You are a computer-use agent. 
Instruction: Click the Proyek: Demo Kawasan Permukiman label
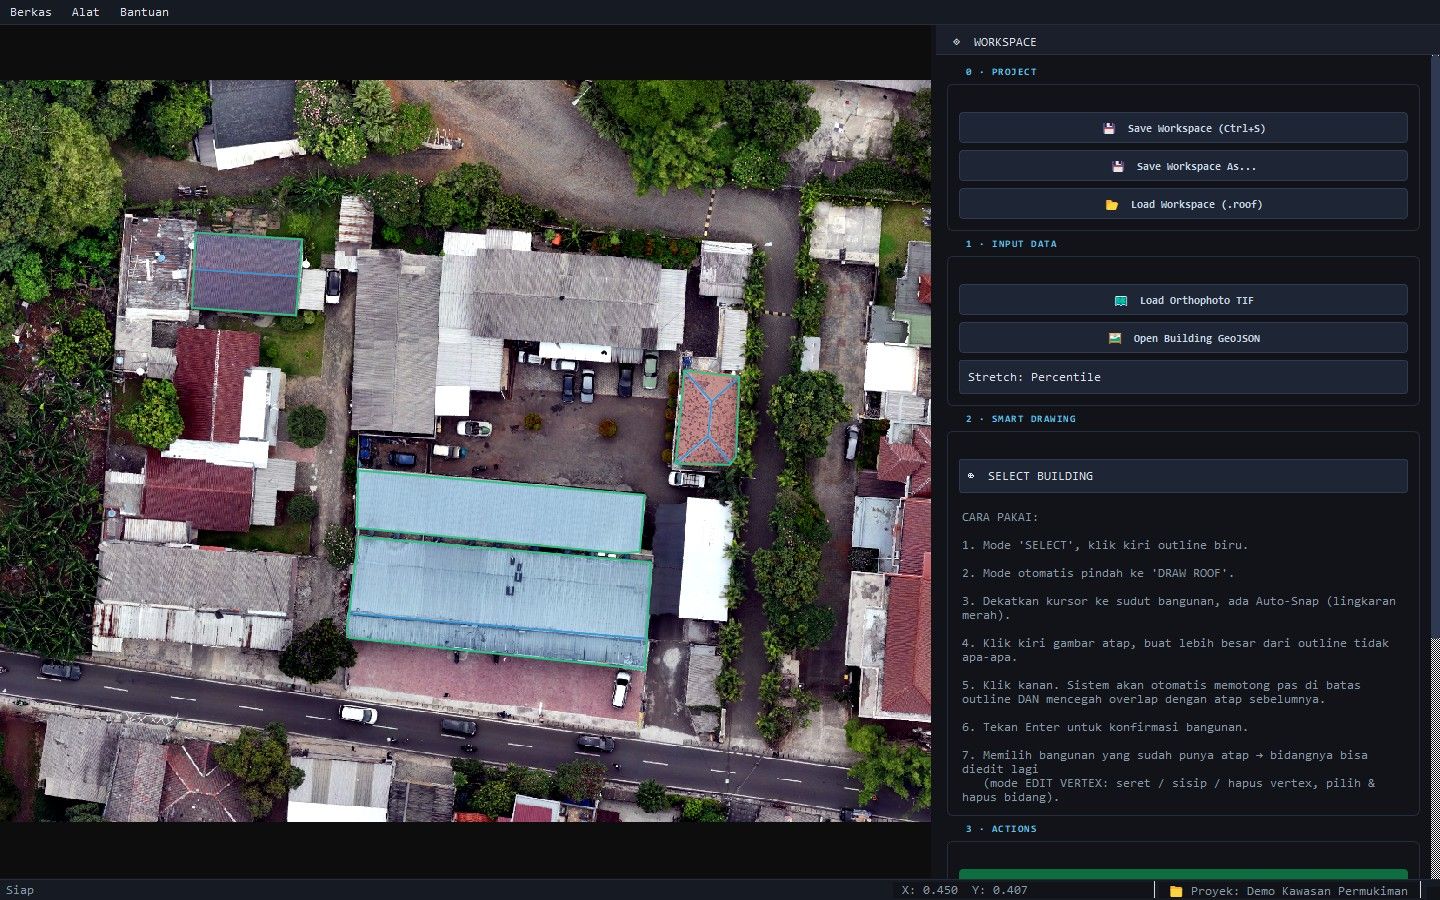coord(1298,891)
